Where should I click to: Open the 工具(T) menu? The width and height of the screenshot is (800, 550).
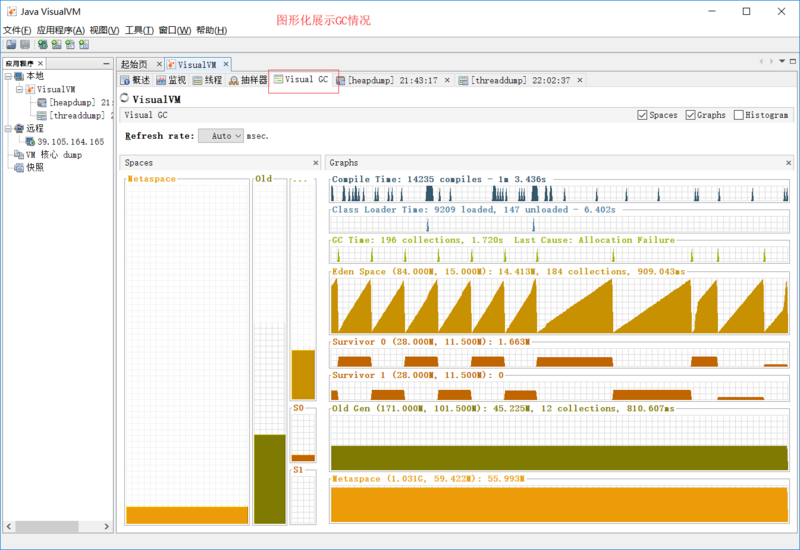click(139, 31)
